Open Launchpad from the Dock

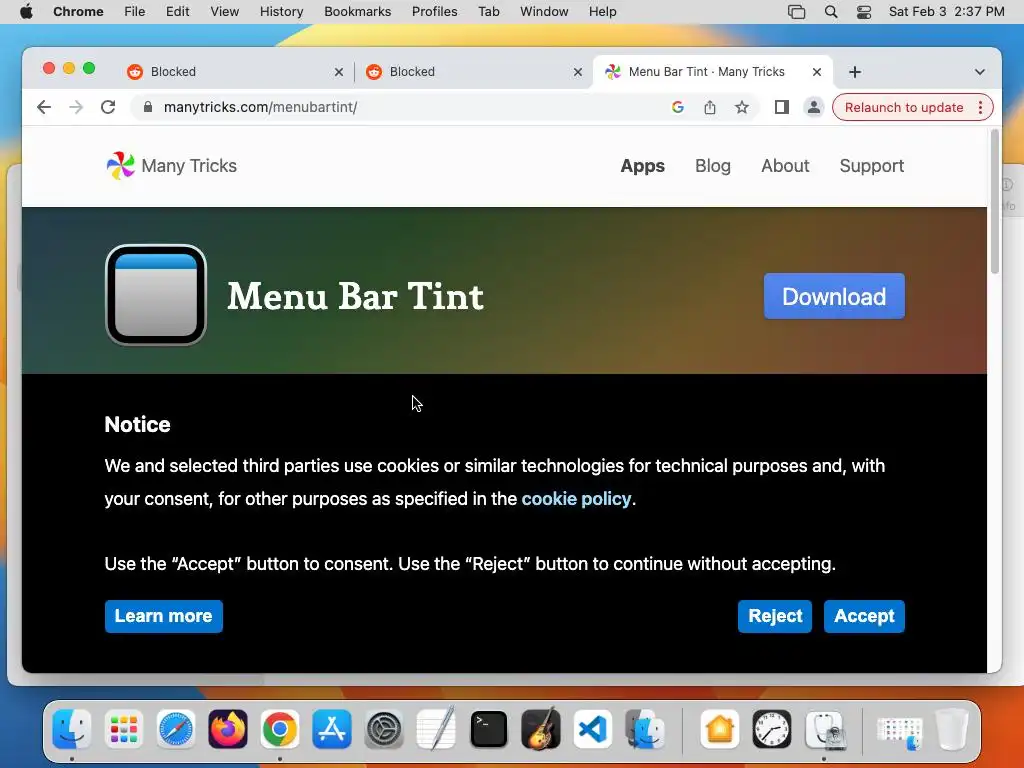click(x=123, y=729)
